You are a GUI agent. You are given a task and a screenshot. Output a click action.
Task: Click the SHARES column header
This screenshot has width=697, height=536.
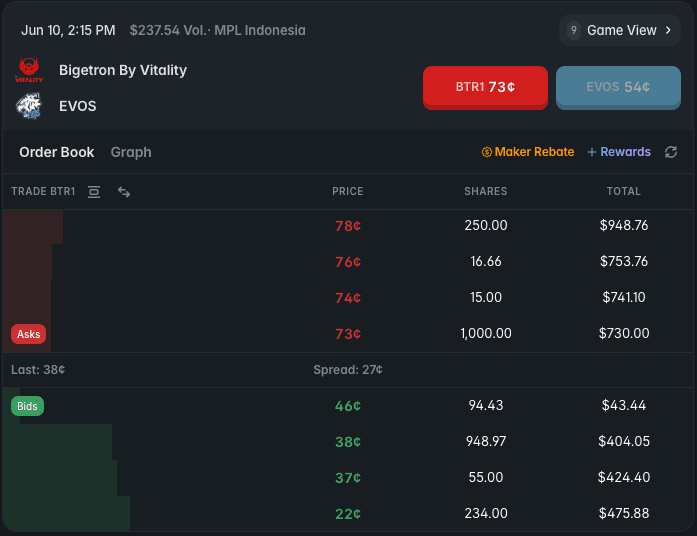(485, 192)
